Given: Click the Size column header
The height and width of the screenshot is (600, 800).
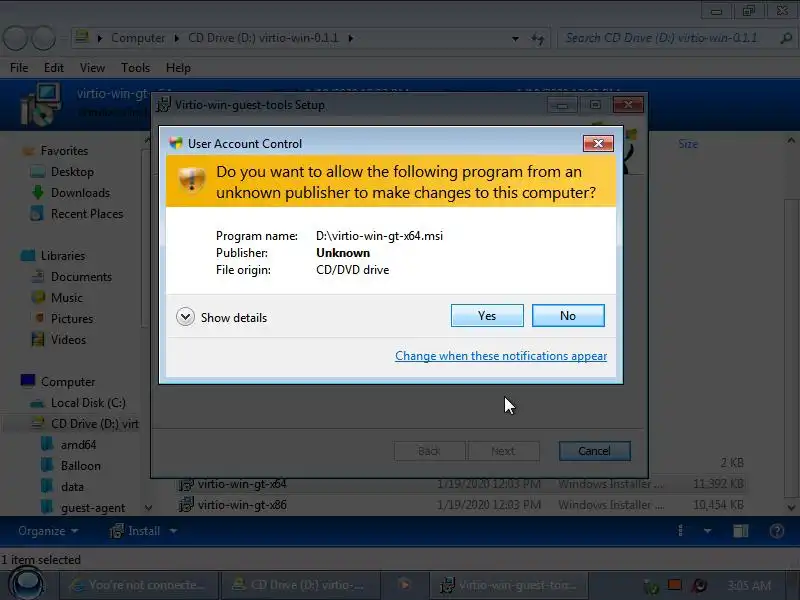Looking at the screenshot, I should (688, 144).
